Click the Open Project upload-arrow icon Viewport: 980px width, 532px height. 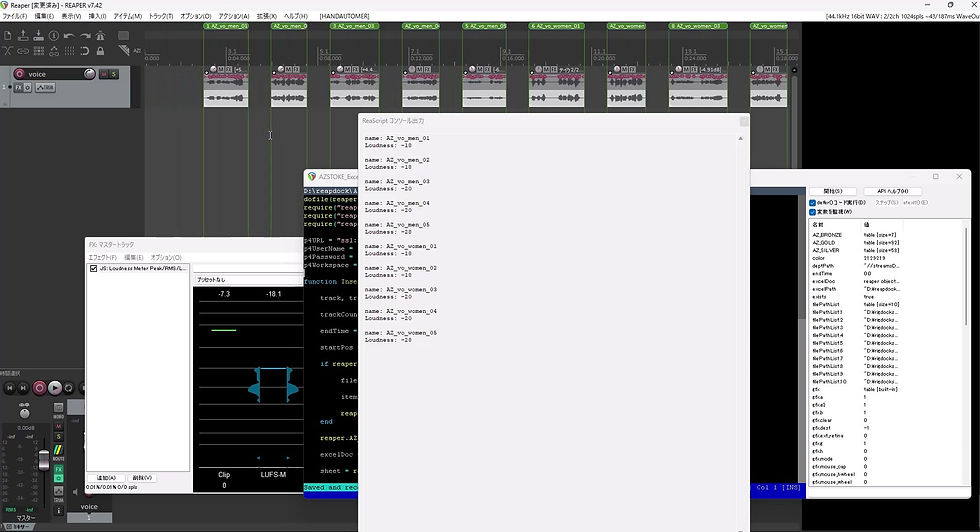point(23,36)
